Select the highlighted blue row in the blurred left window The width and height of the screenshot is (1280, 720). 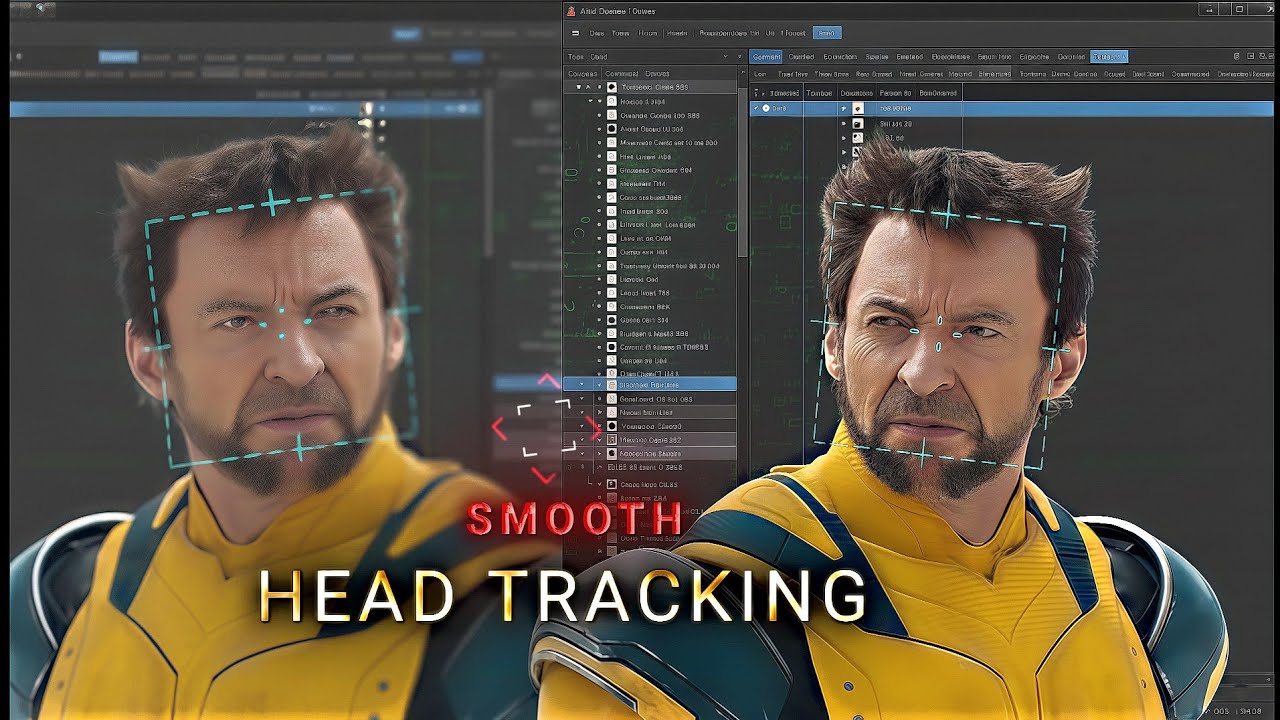247,108
